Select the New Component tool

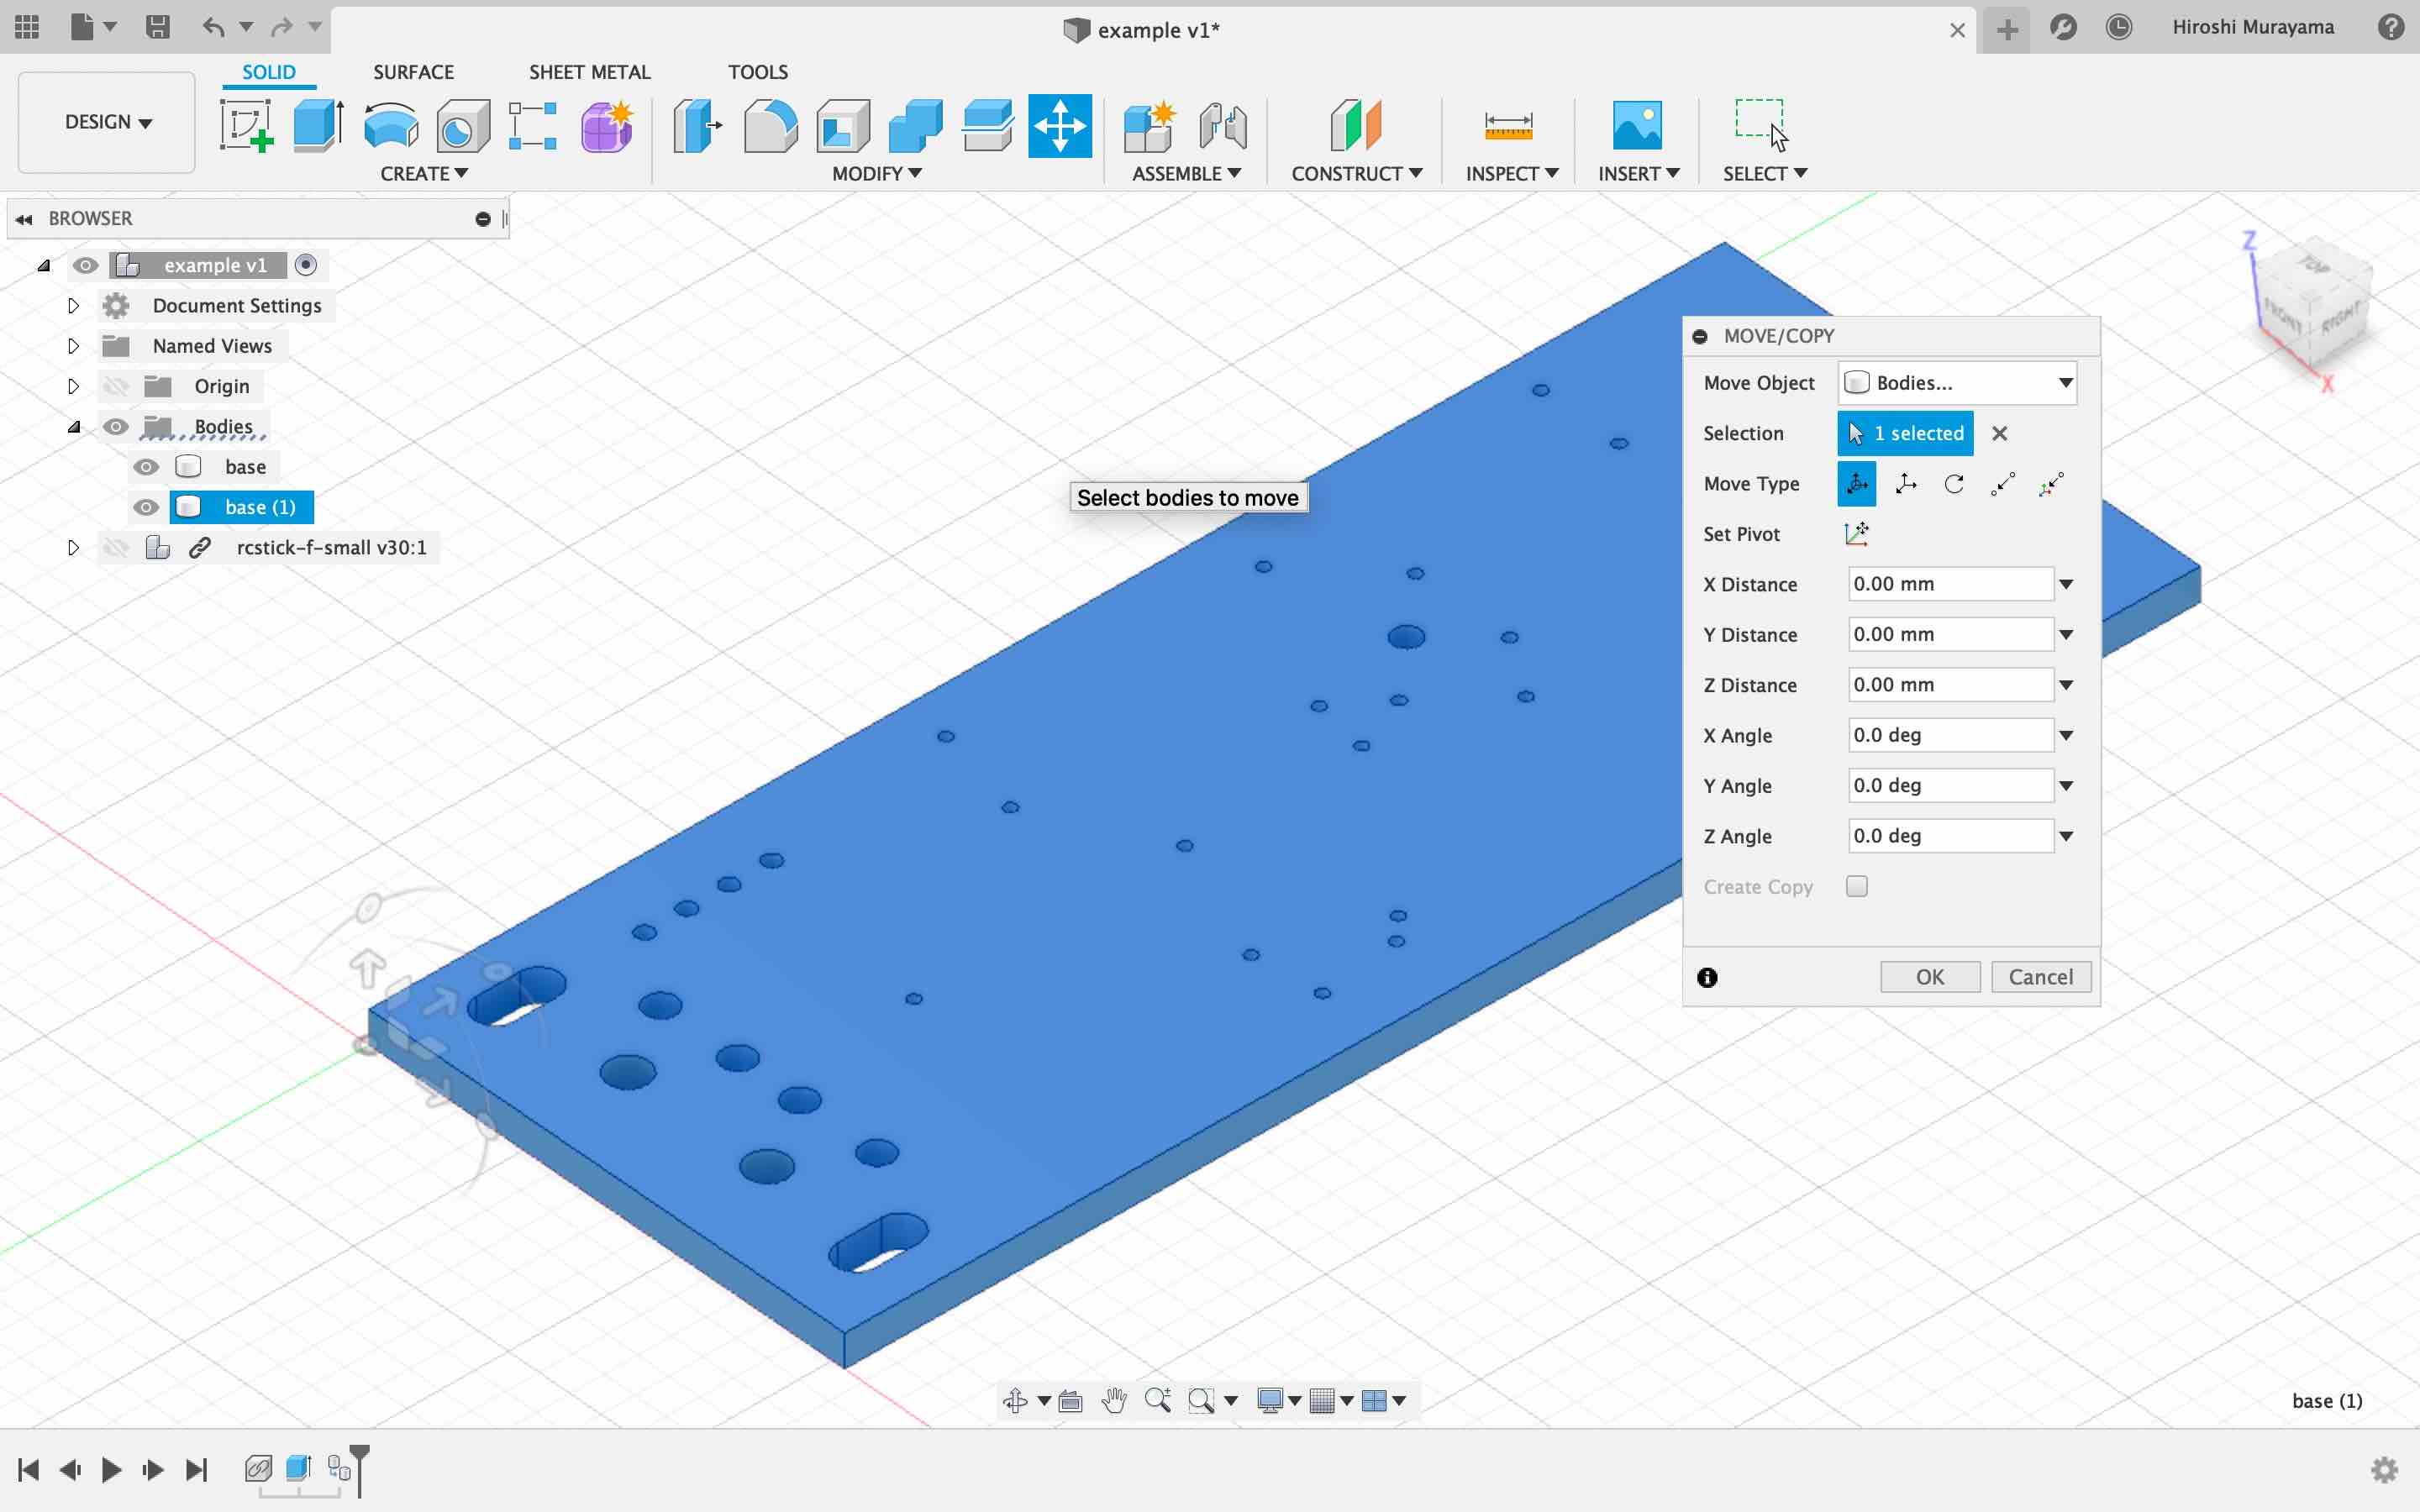click(x=1149, y=126)
